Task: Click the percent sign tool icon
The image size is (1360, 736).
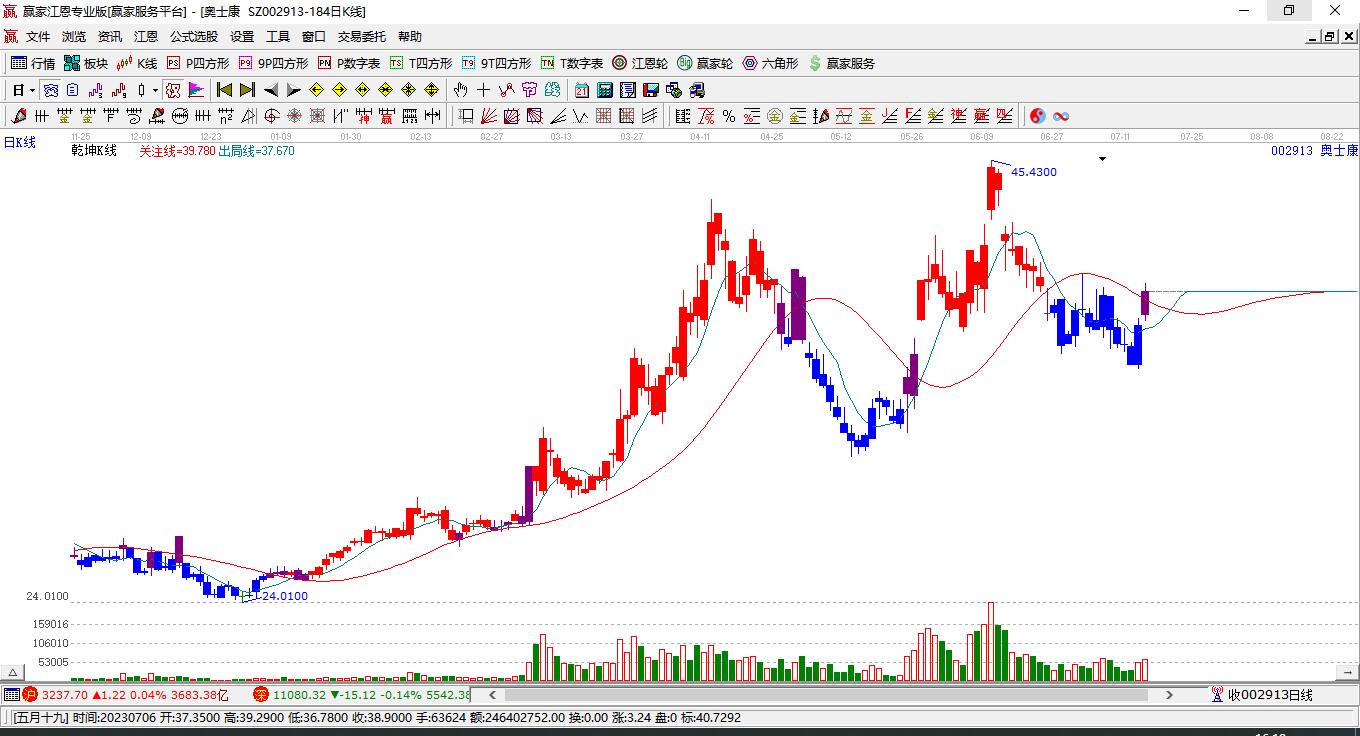Action: 729,116
